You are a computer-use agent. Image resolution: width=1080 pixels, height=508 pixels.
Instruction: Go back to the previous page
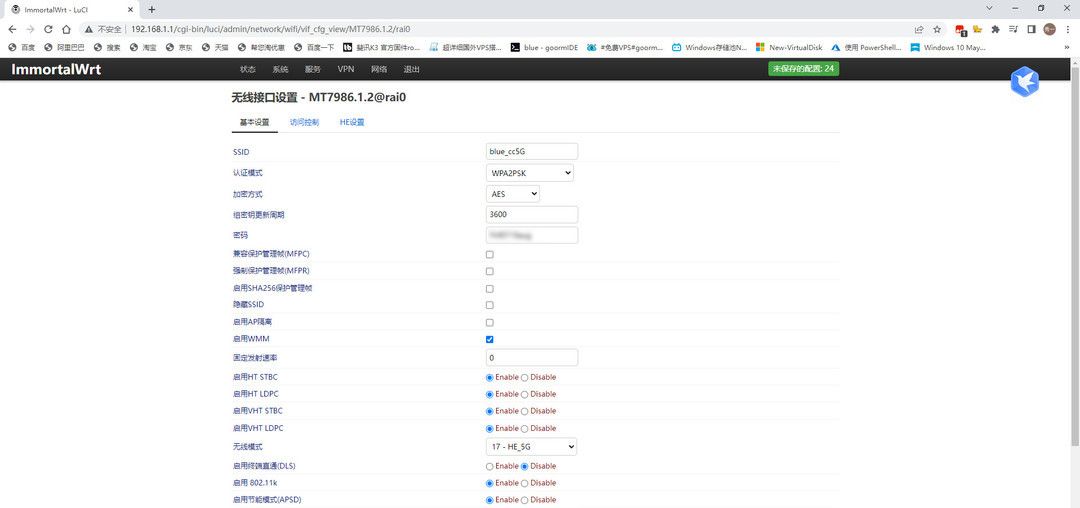[12, 30]
